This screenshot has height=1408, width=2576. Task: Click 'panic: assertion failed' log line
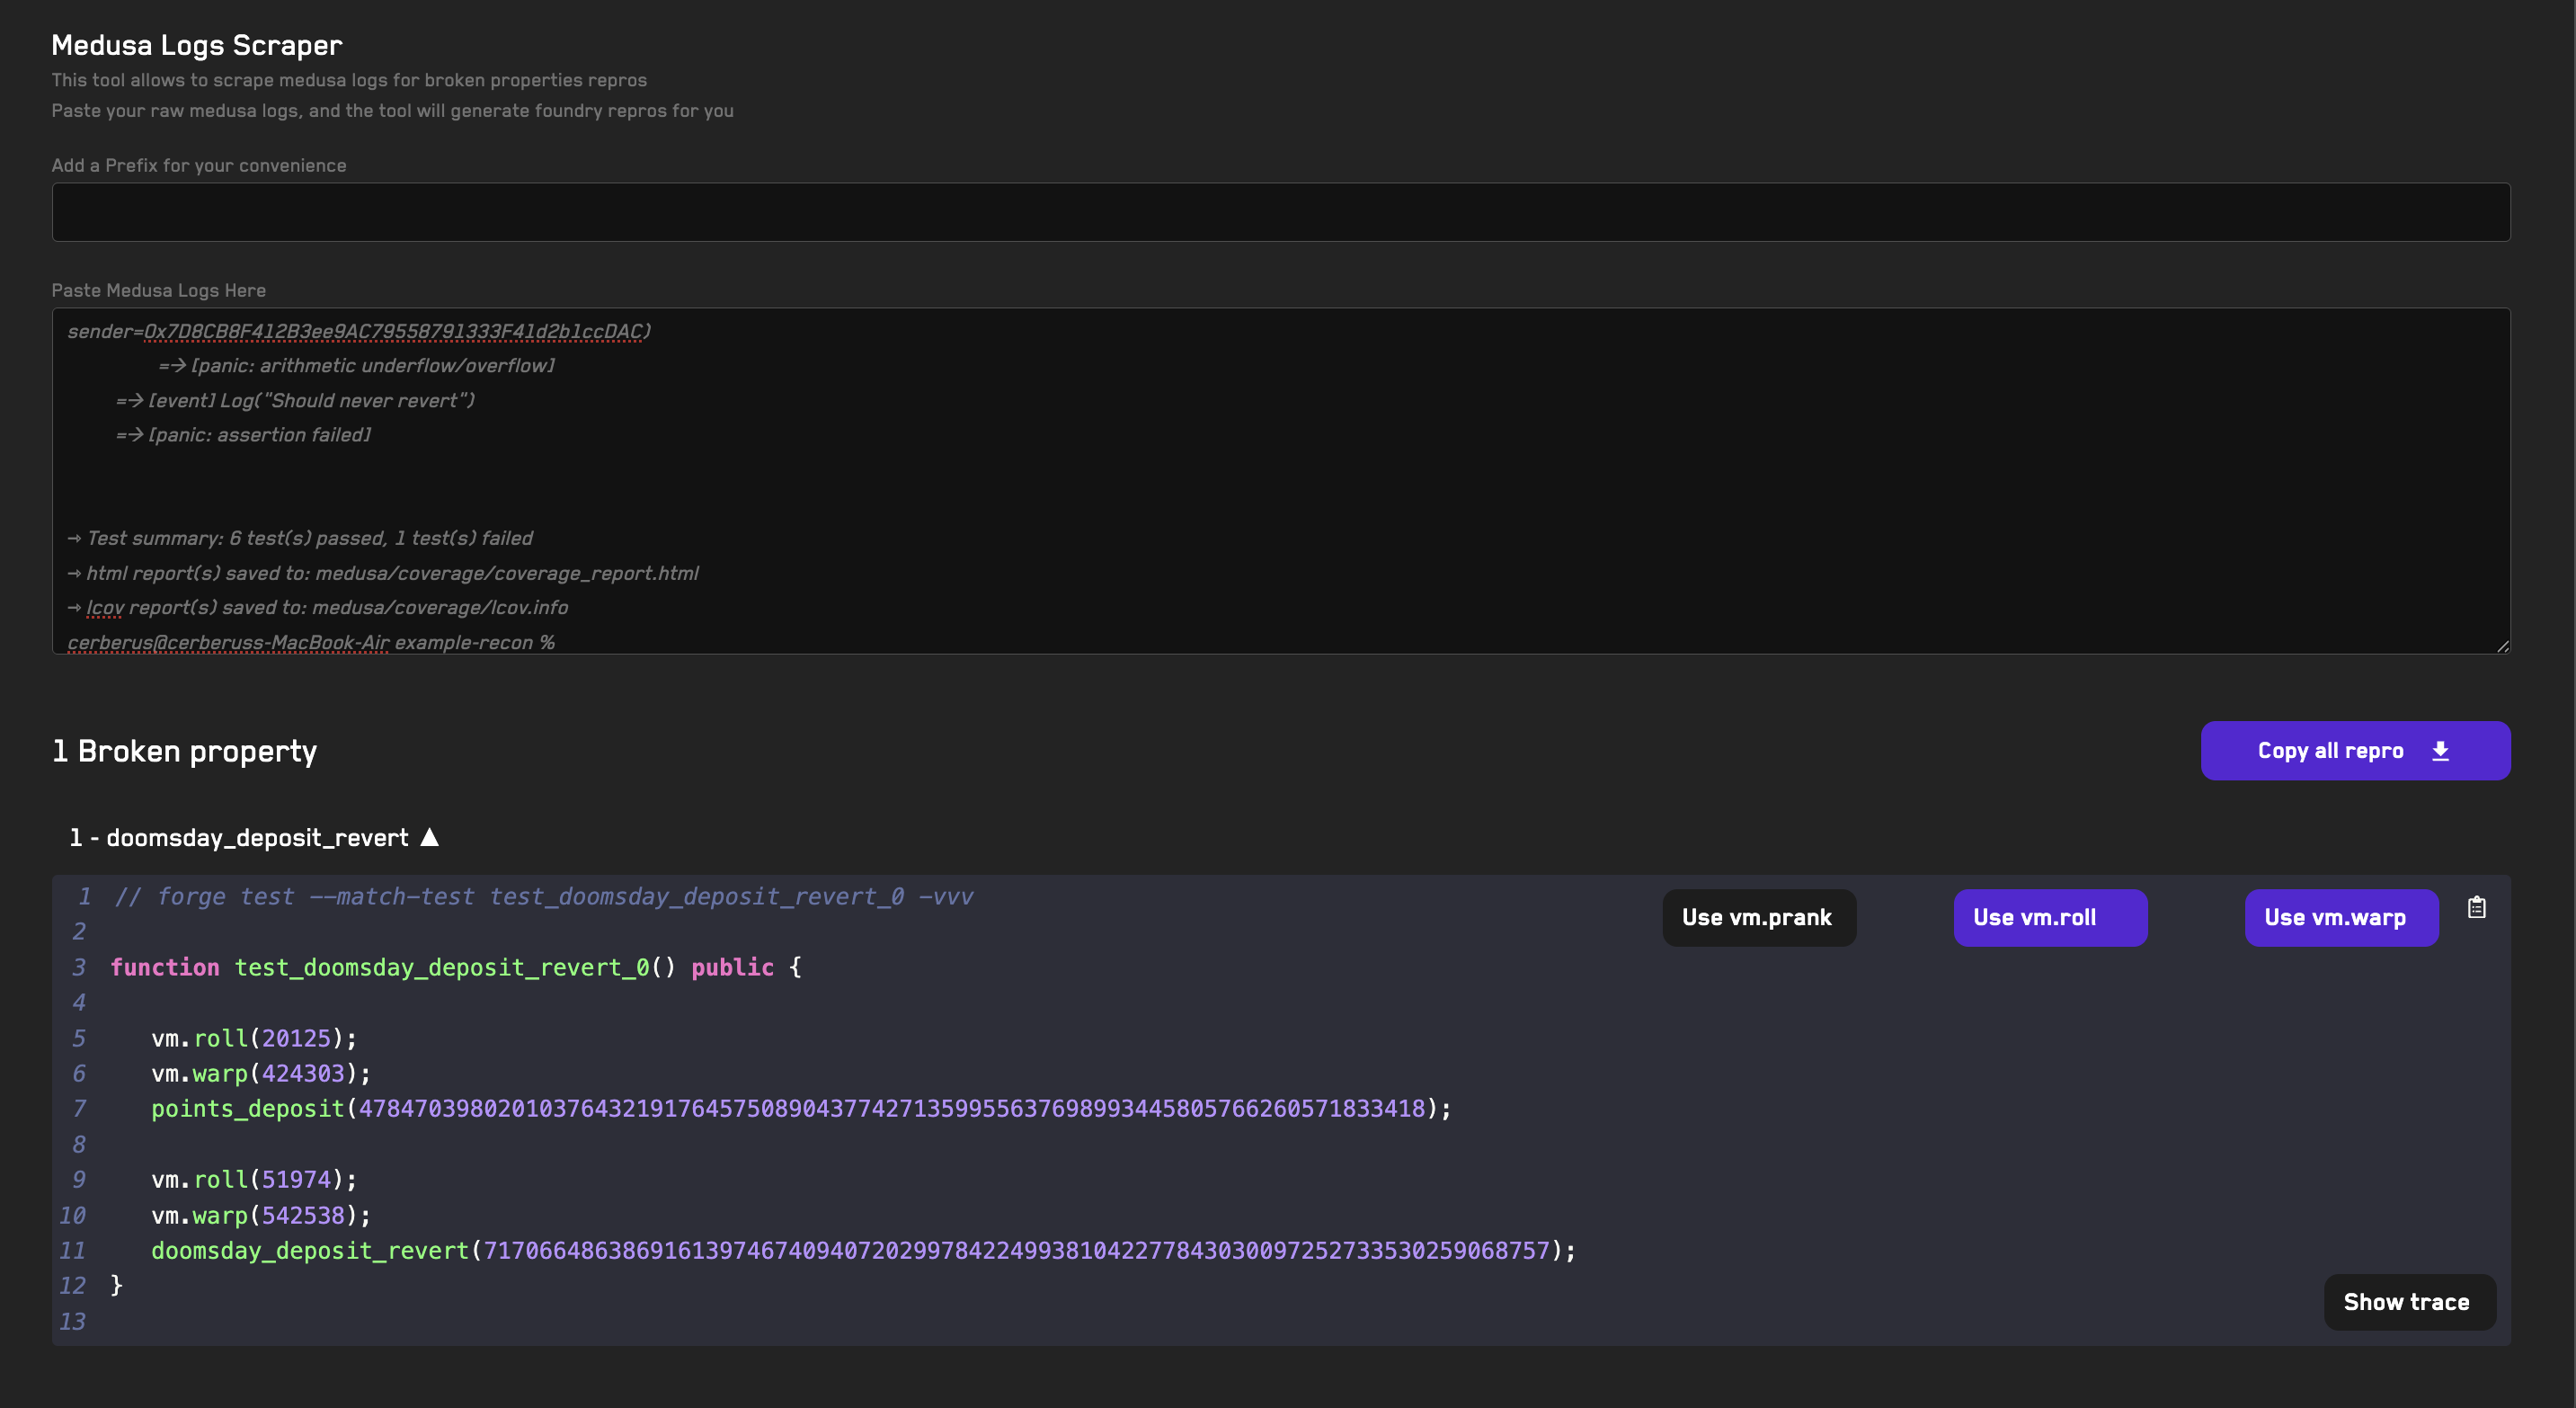243,435
